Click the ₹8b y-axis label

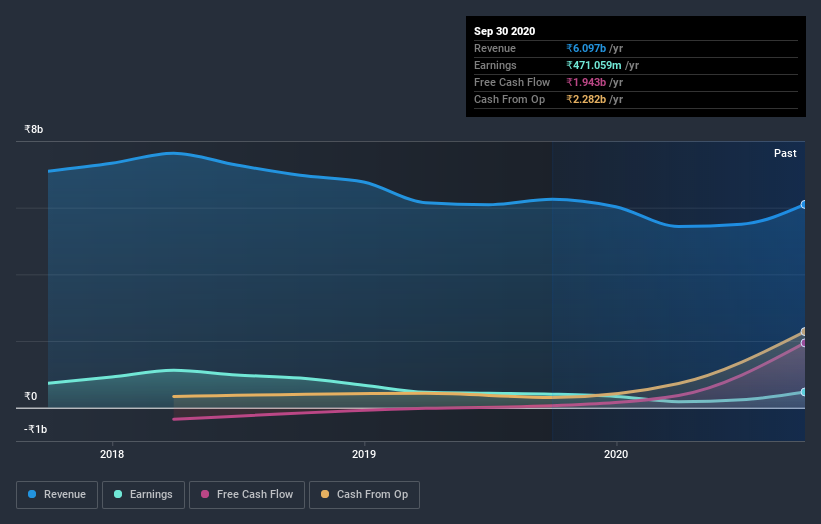click(34, 129)
